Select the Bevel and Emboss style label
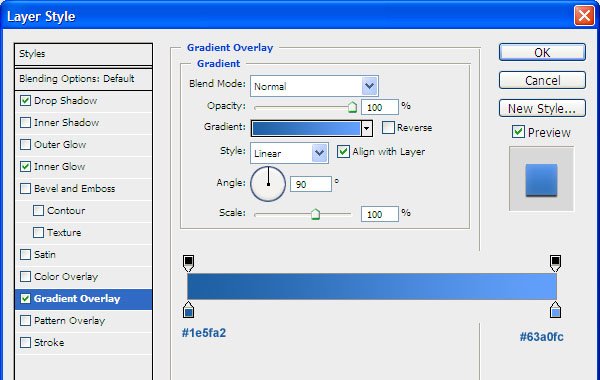Image resolution: width=600 pixels, height=380 pixels. pyautogui.click(x=74, y=189)
